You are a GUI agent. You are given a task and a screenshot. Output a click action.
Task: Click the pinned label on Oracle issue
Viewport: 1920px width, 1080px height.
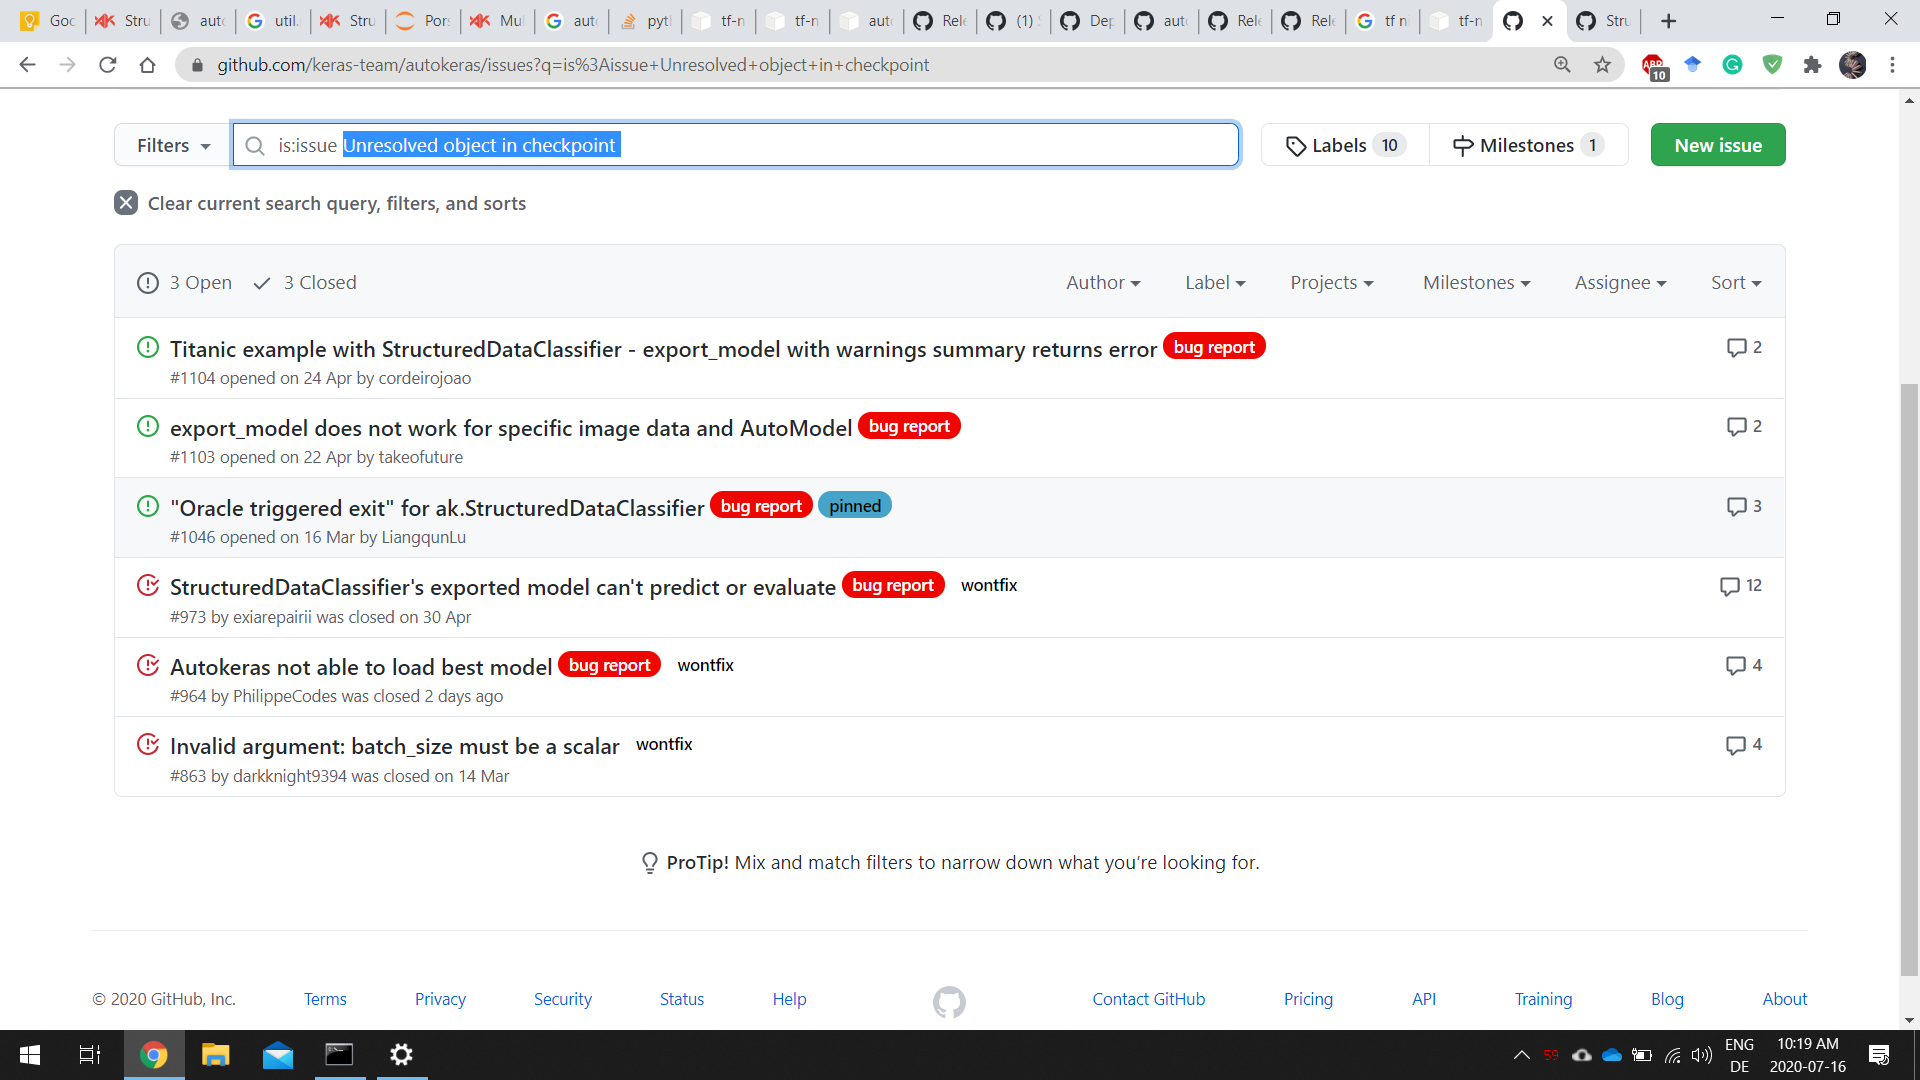tap(854, 506)
